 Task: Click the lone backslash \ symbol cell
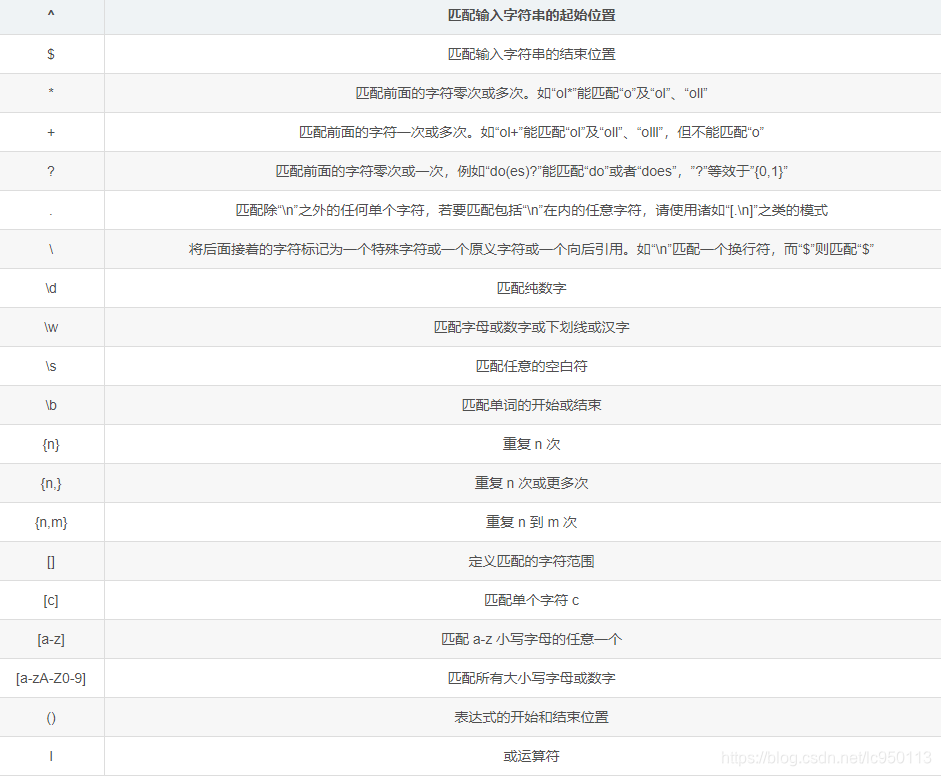pos(51,249)
